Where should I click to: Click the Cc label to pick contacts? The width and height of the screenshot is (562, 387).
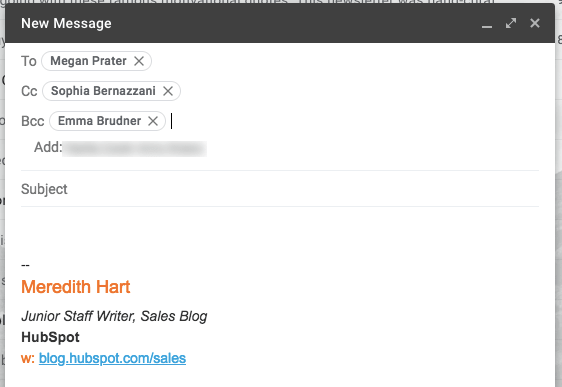(x=29, y=91)
